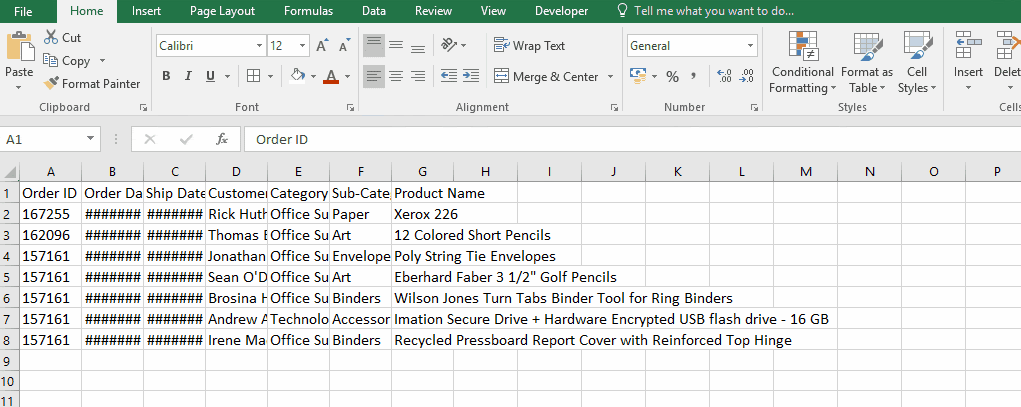
Task: Switch to Data tab
Action: pos(374,11)
